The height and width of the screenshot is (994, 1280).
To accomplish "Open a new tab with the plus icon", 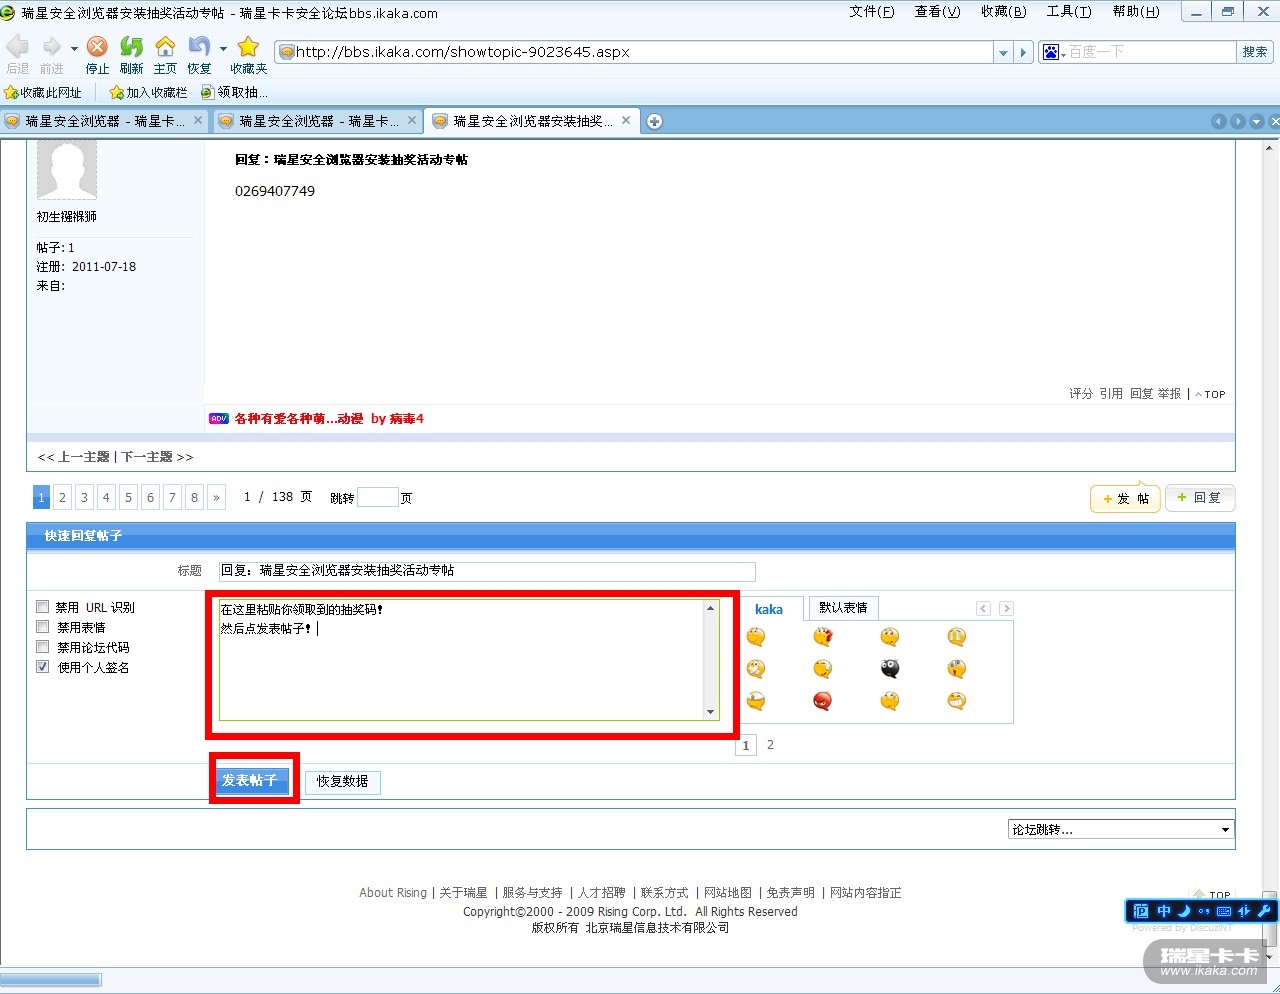I will pos(654,121).
